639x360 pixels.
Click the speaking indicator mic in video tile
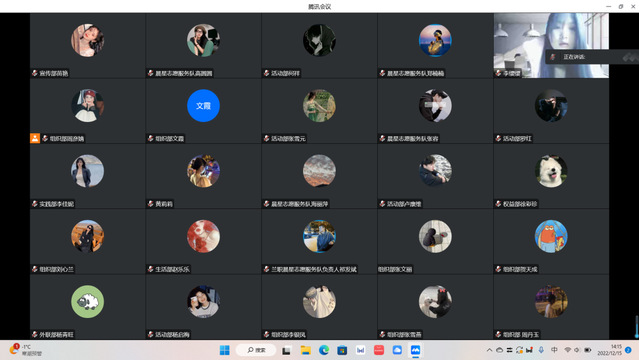click(x=553, y=57)
